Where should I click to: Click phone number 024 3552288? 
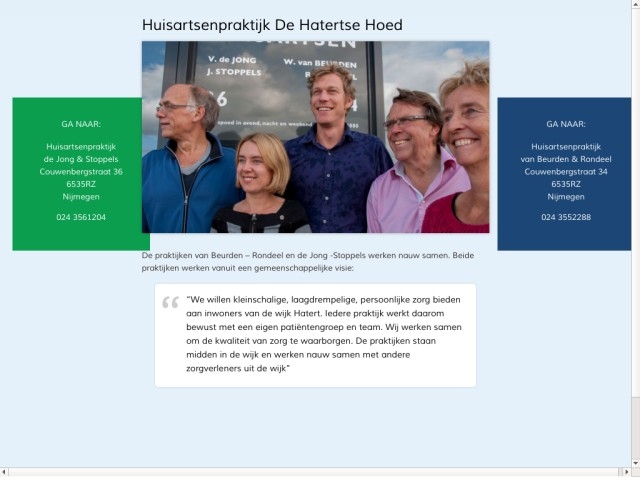[x=565, y=217]
